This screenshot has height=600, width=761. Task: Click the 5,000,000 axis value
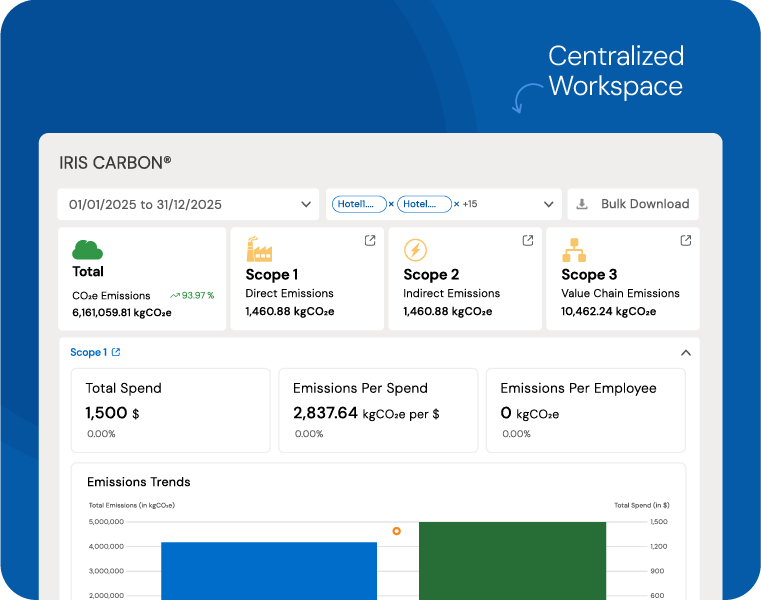coord(106,522)
